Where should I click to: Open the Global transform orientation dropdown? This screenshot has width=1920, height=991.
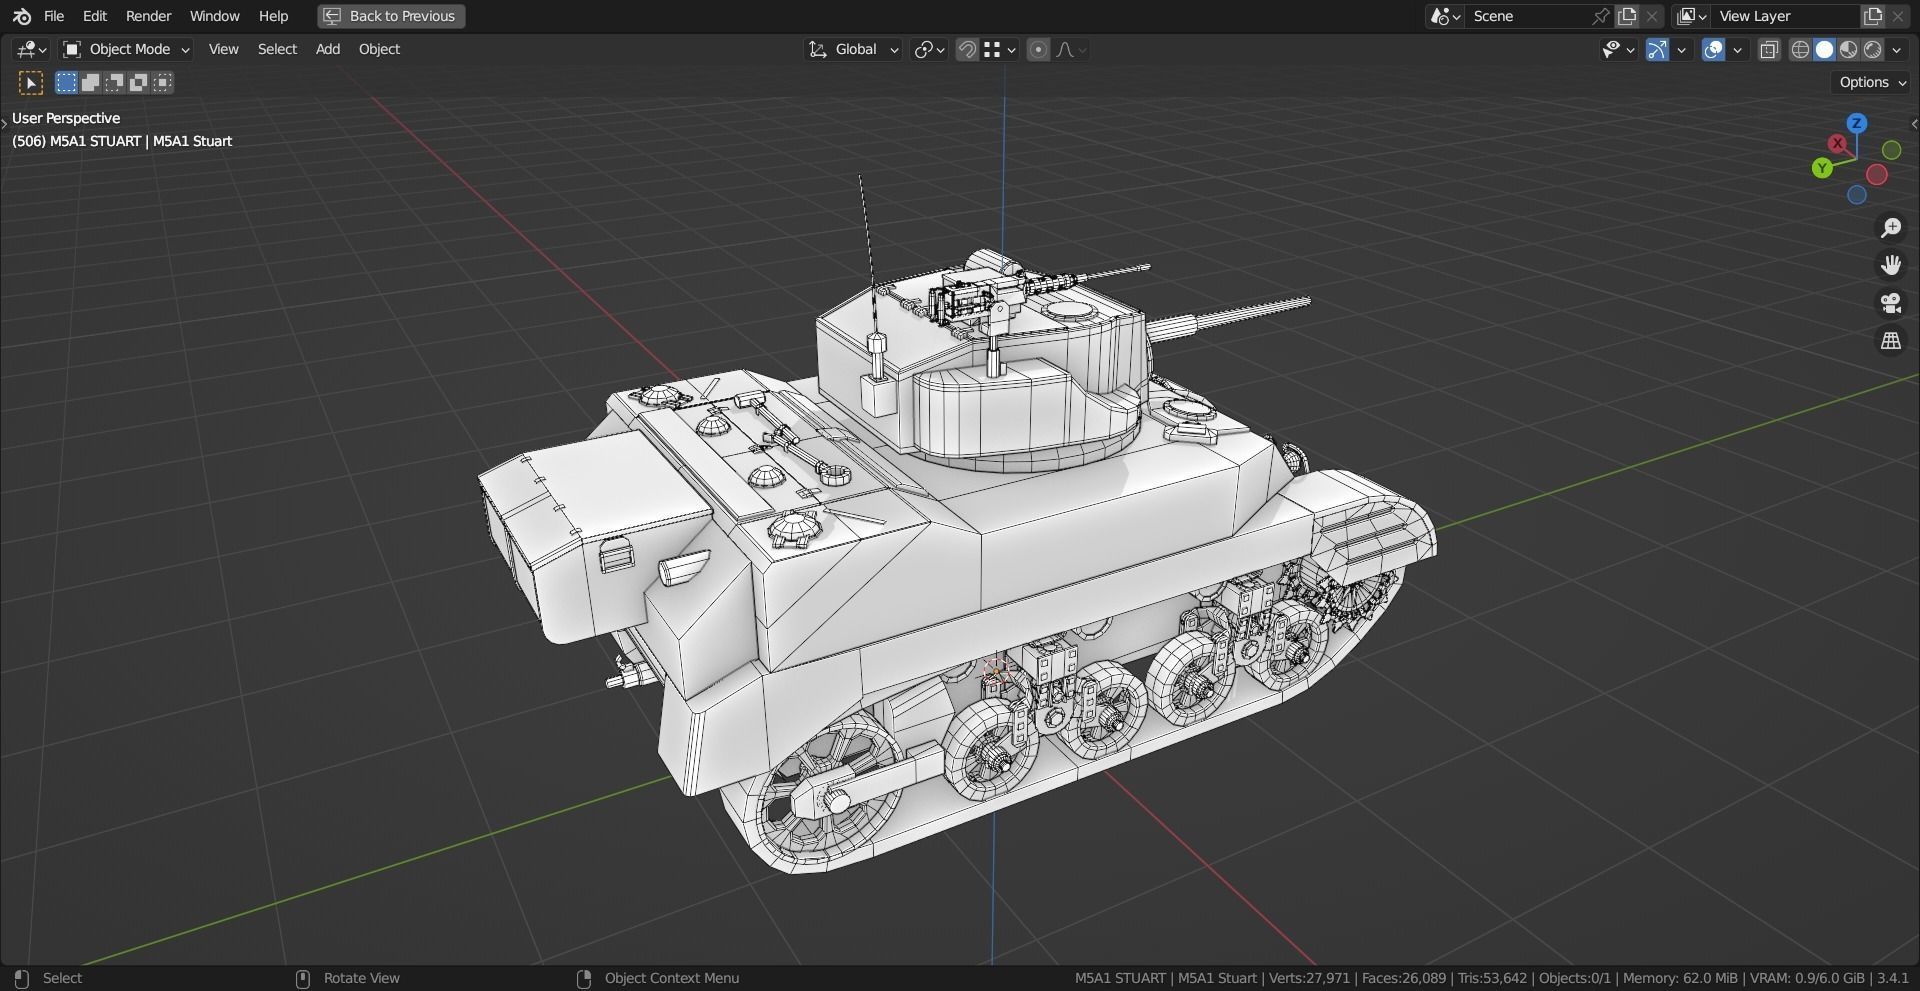(x=854, y=49)
